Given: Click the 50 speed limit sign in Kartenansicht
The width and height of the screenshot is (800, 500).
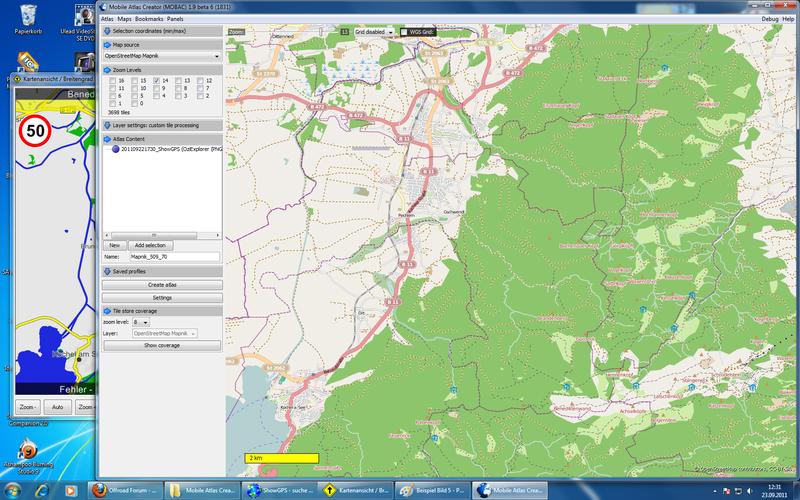Looking at the screenshot, I should [x=35, y=131].
